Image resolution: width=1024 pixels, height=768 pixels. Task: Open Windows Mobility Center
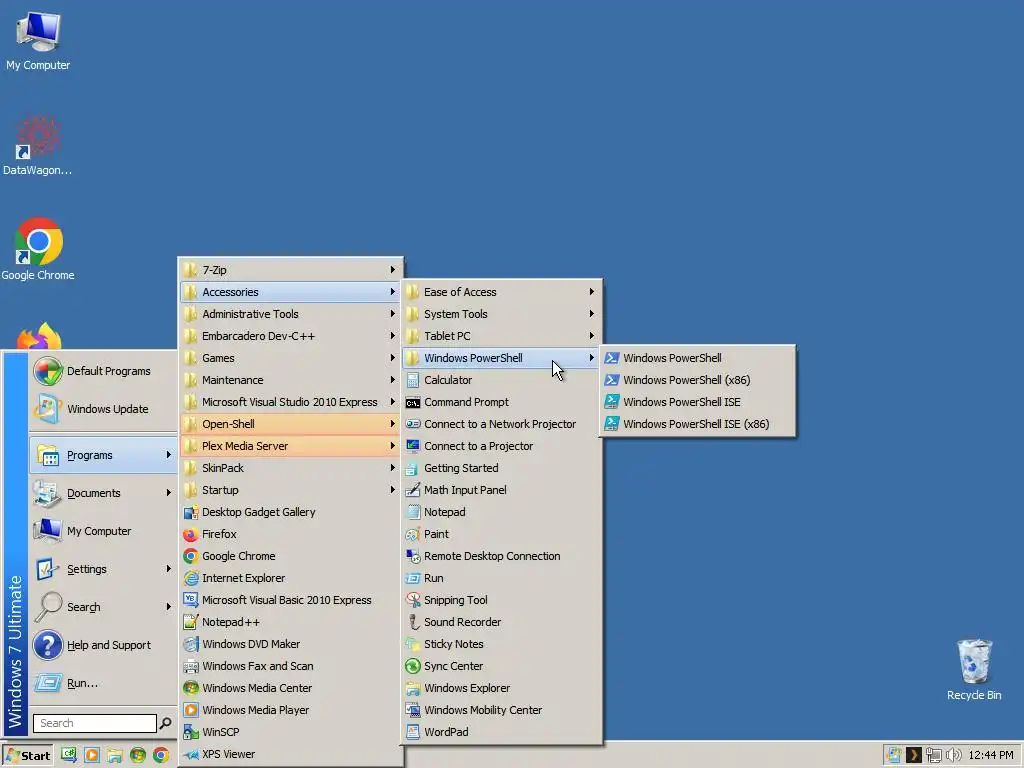[502, 710]
